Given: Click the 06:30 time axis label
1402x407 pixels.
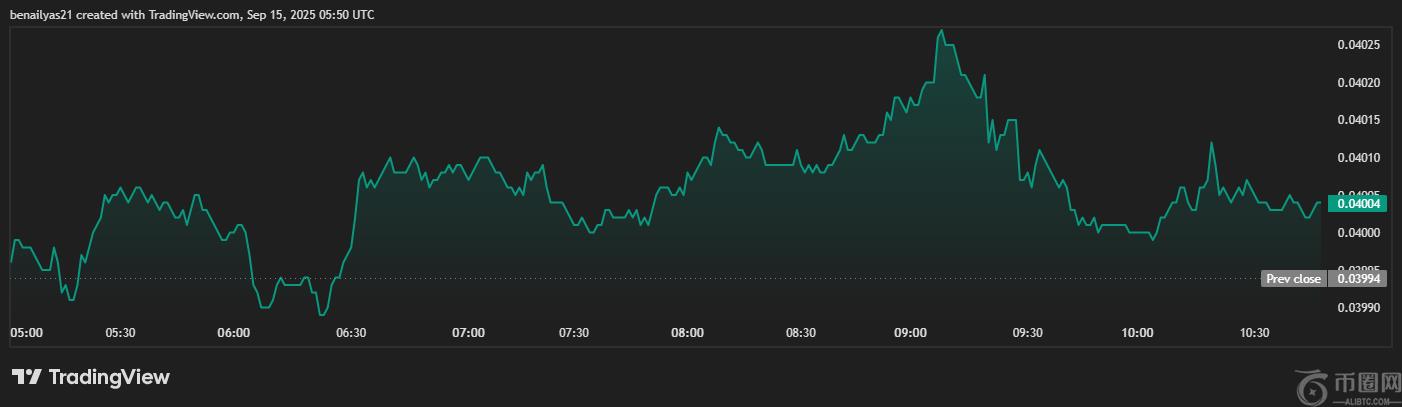Looking at the screenshot, I should coord(353,333).
